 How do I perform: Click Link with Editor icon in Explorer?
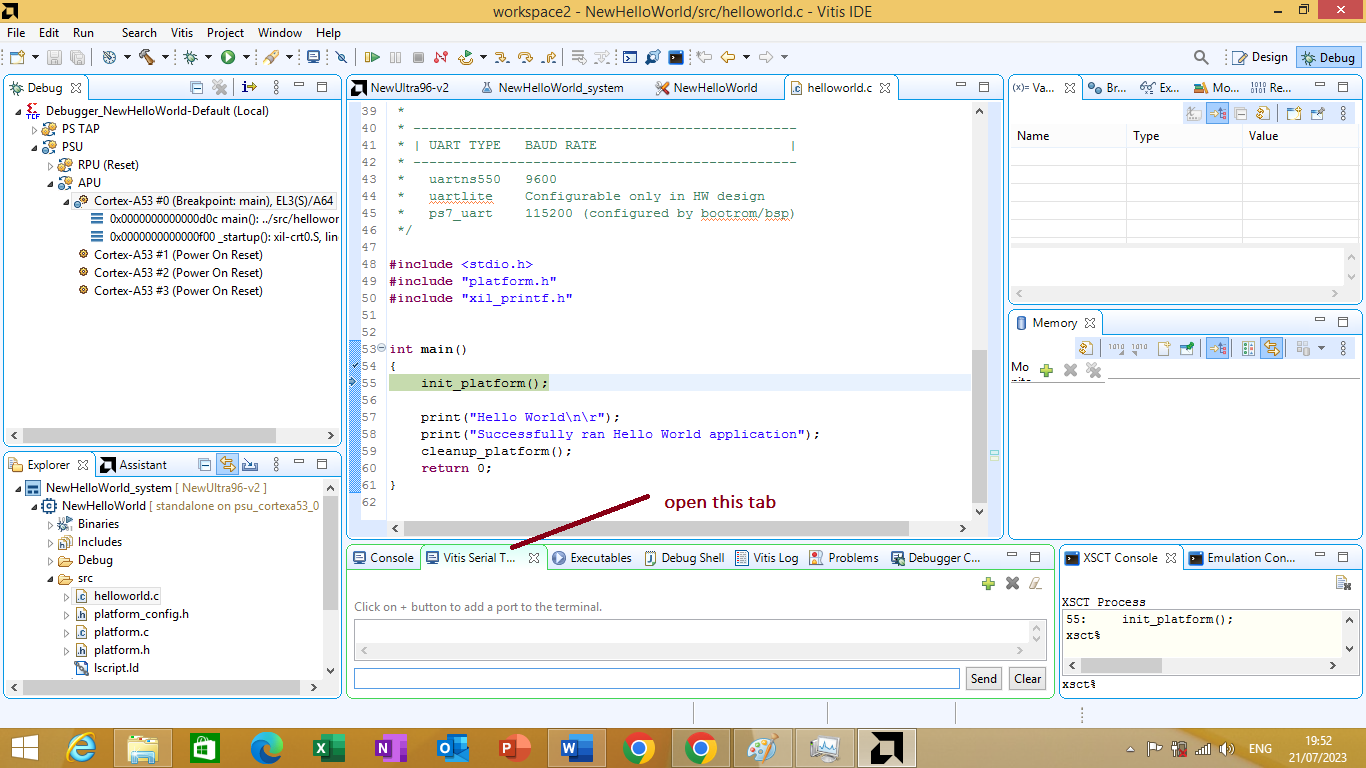[227, 464]
